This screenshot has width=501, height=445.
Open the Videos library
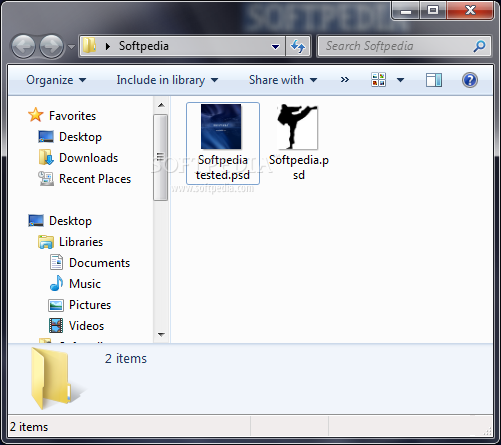tap(86, 326)
